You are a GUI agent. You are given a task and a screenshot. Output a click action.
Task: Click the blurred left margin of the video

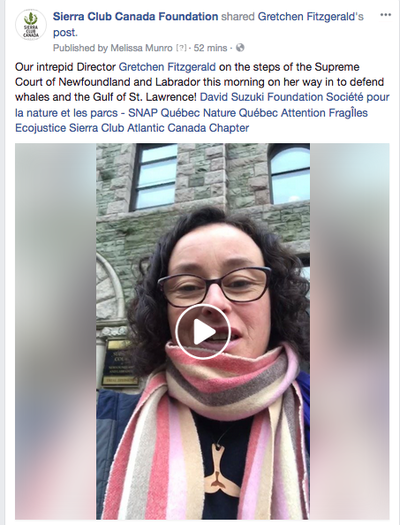56,331
